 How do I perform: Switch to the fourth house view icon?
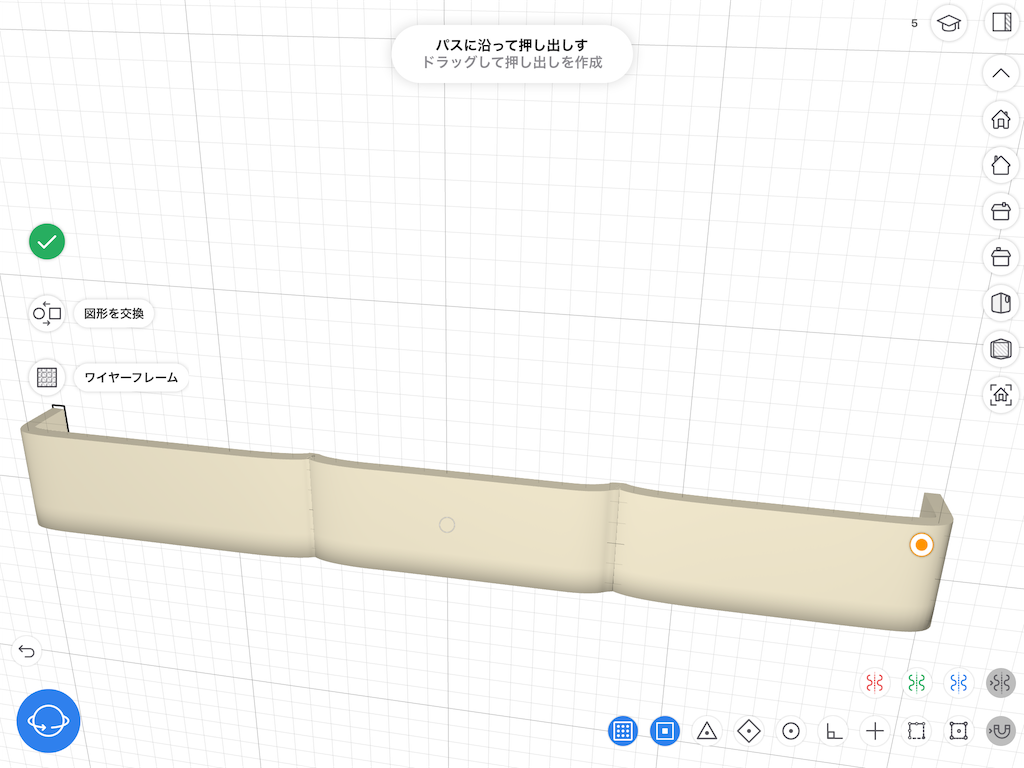pos(1000,257)
